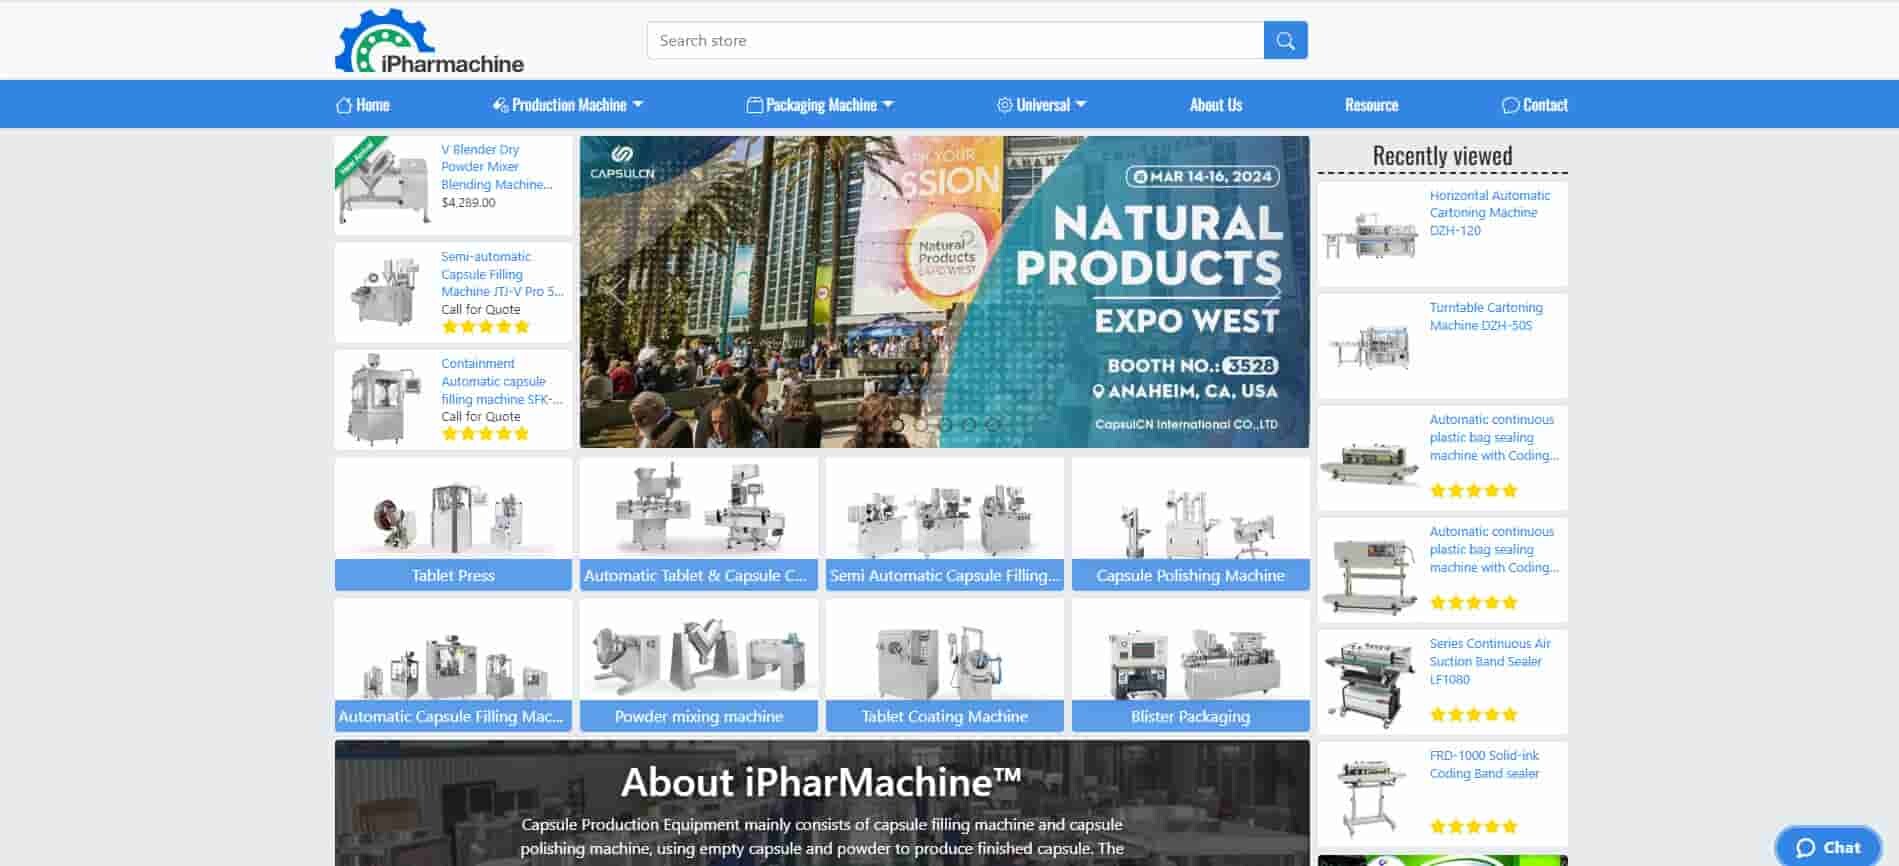Click FRD-1000 Coding Band sealer thumbnail
The height and width of the screenshot is (866, 1899).
(x=1370, y=795)
